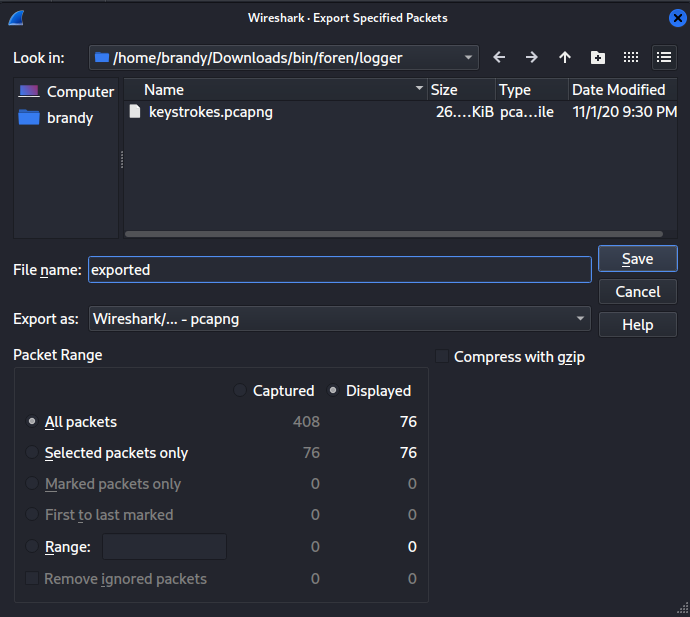Image resolution: width=690 pixels, height=617 pixels.
Task: Switch to detailed list view
Action: tap(664, 57)
